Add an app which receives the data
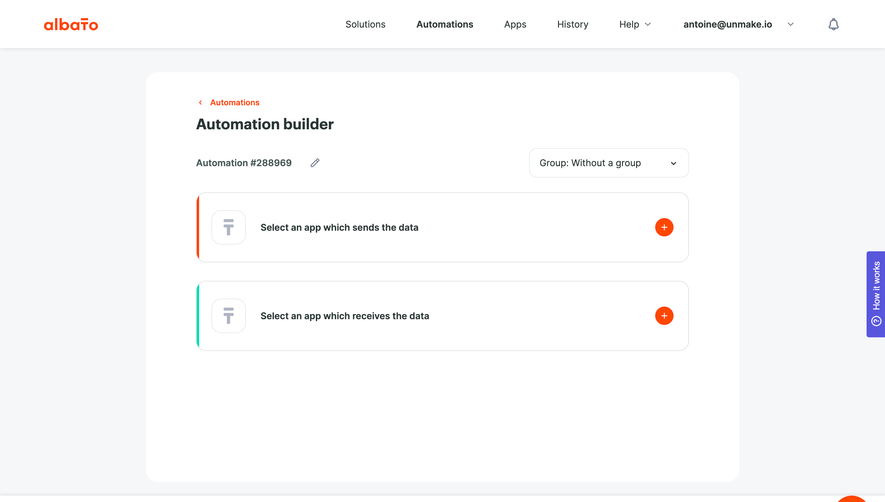 [664, 316]
